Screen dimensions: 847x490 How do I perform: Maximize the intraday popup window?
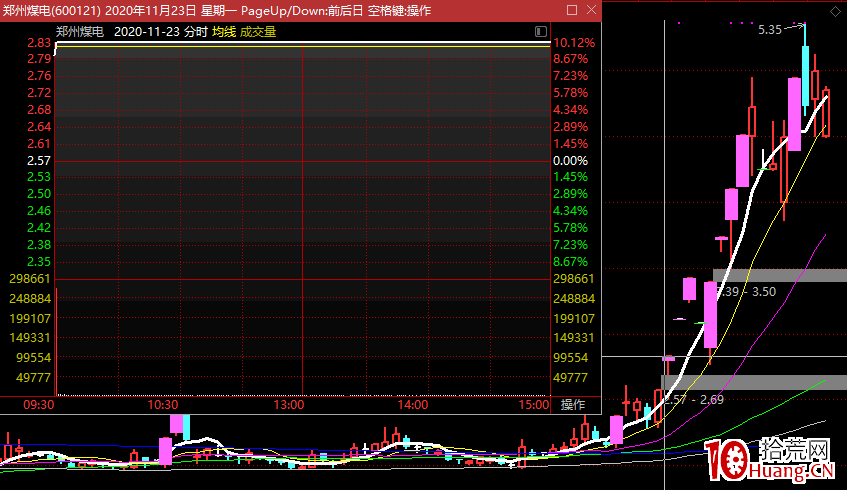[x=571, y=10]
